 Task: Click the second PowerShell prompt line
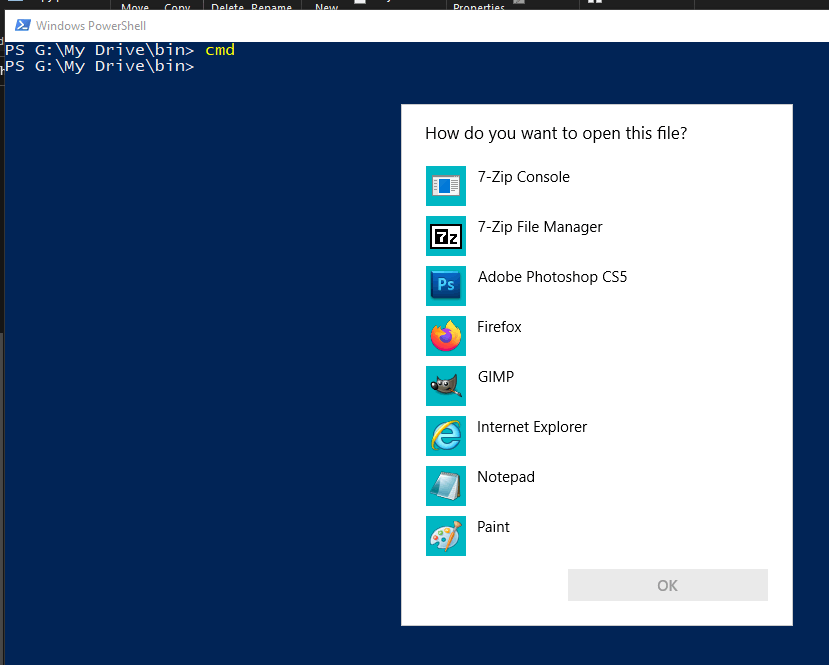click(100, 66)
